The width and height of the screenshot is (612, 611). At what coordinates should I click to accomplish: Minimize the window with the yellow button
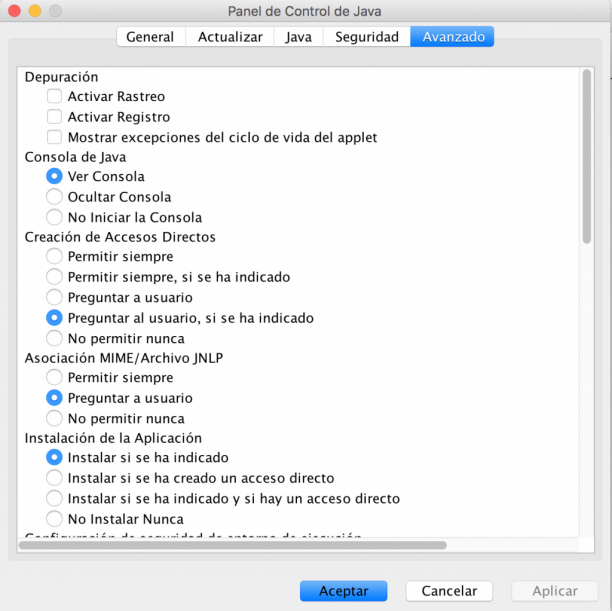click(35, 11)
